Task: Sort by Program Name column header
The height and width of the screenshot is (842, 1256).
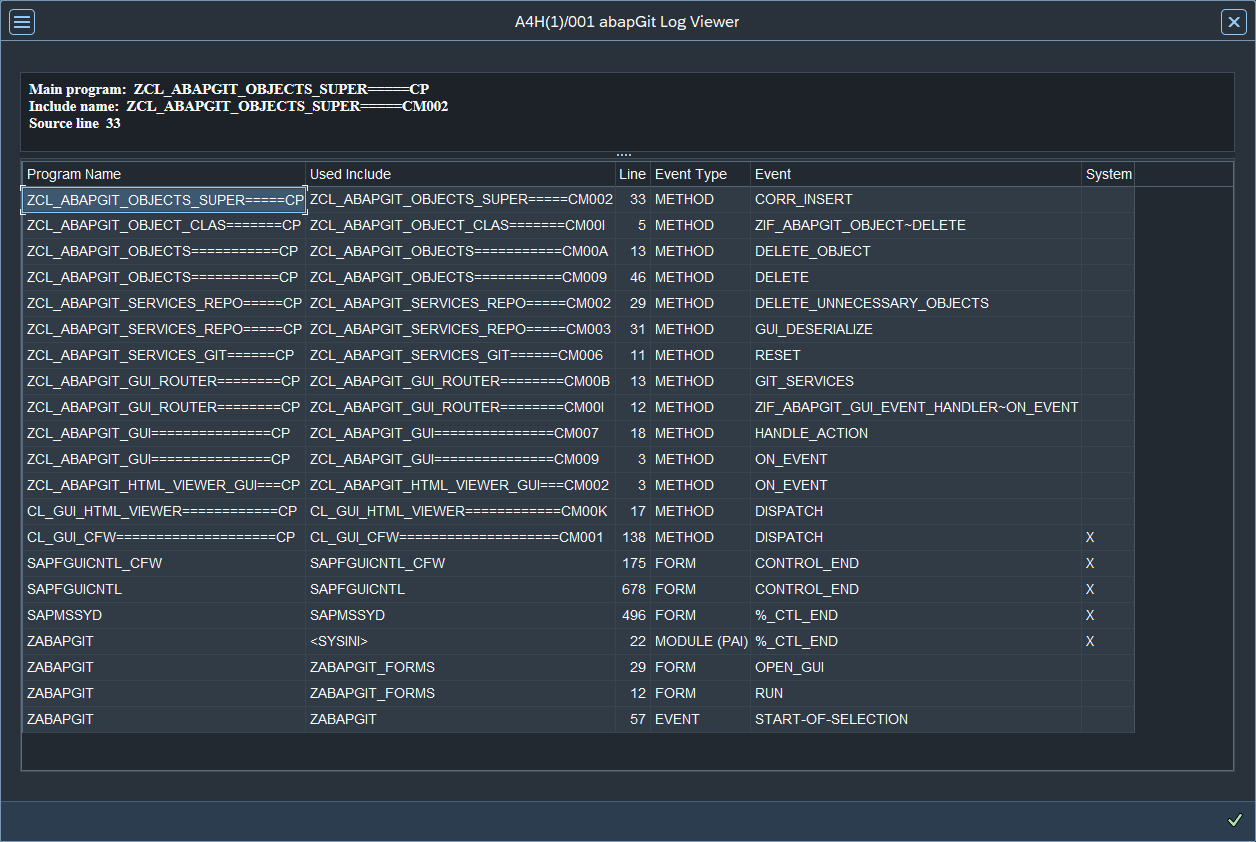Action: (164, 174)
